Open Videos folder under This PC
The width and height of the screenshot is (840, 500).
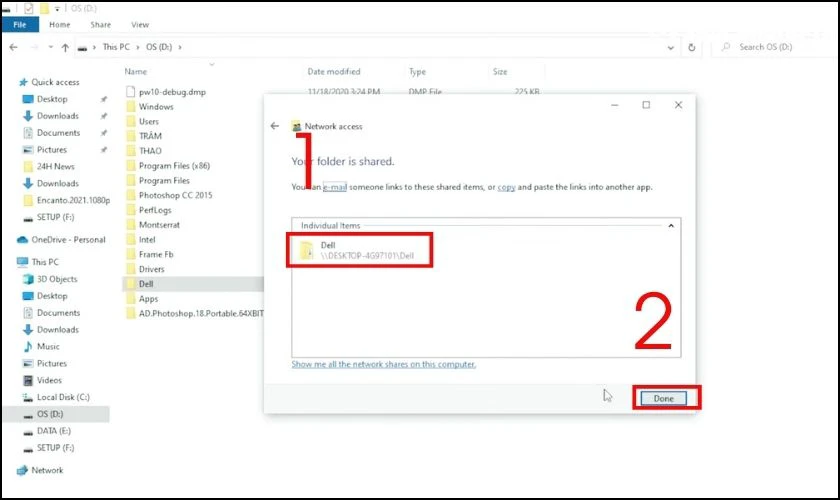[42, 380]
